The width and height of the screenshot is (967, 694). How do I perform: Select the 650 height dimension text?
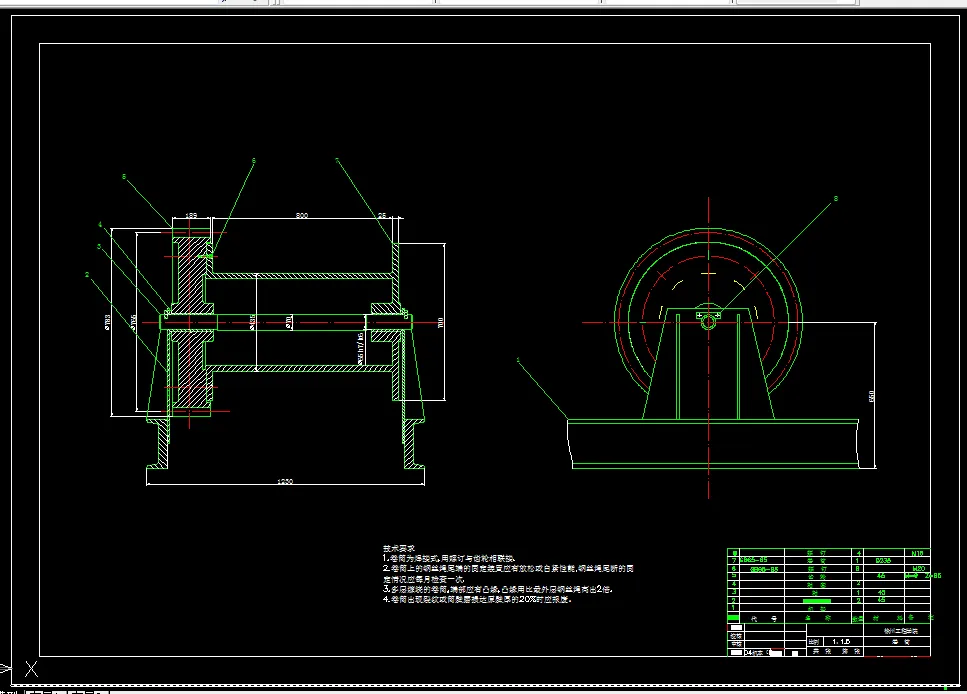871,395
